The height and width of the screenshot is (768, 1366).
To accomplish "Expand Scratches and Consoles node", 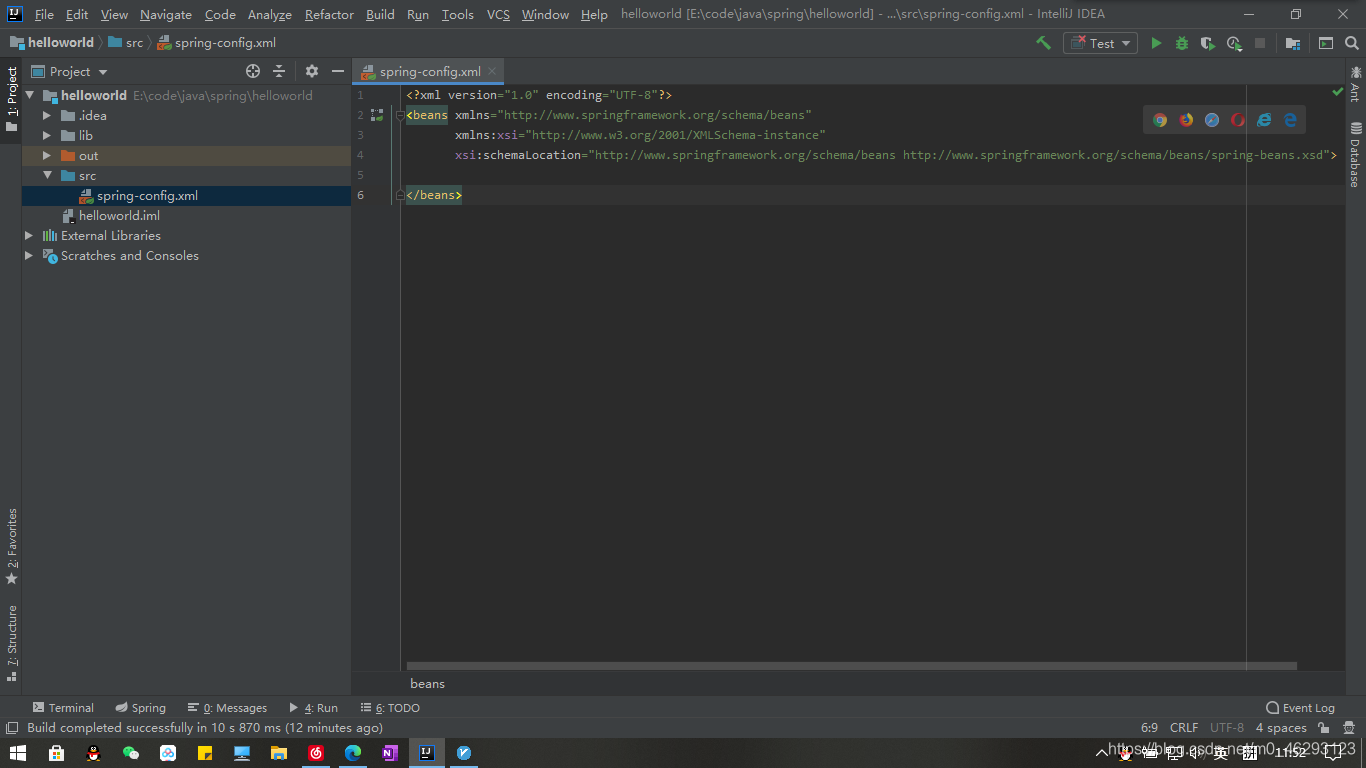I will 29,255.
